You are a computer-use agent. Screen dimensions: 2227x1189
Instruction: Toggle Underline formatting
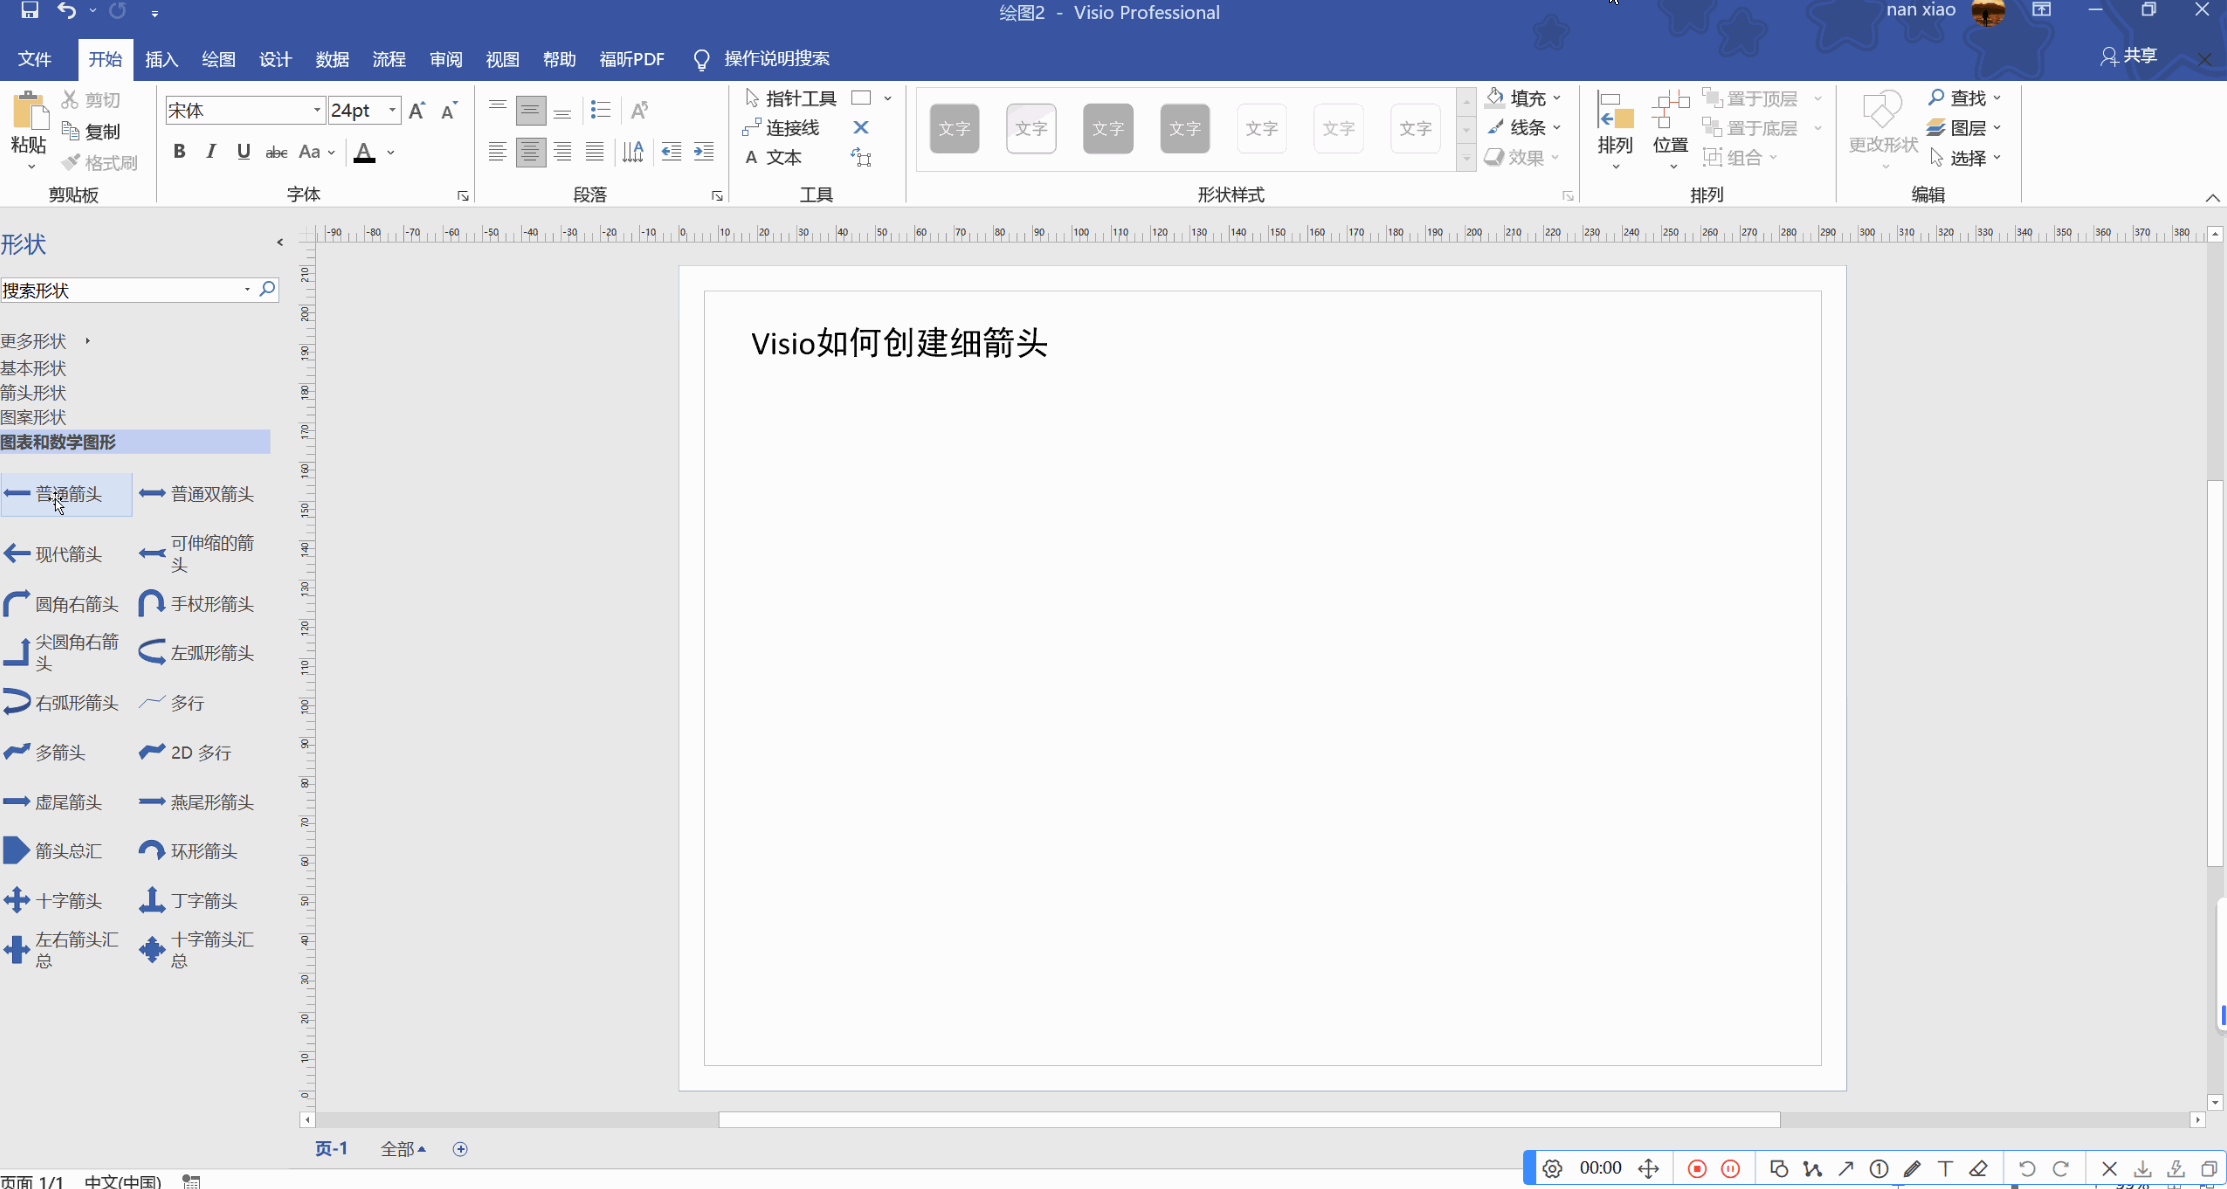[243, 152]
